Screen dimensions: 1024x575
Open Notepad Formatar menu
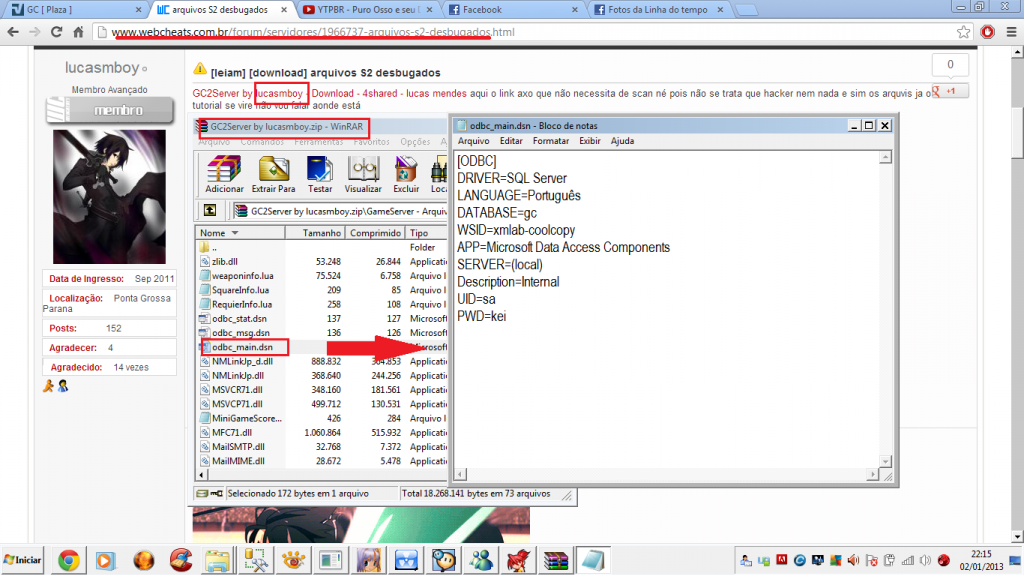[551, 140]
